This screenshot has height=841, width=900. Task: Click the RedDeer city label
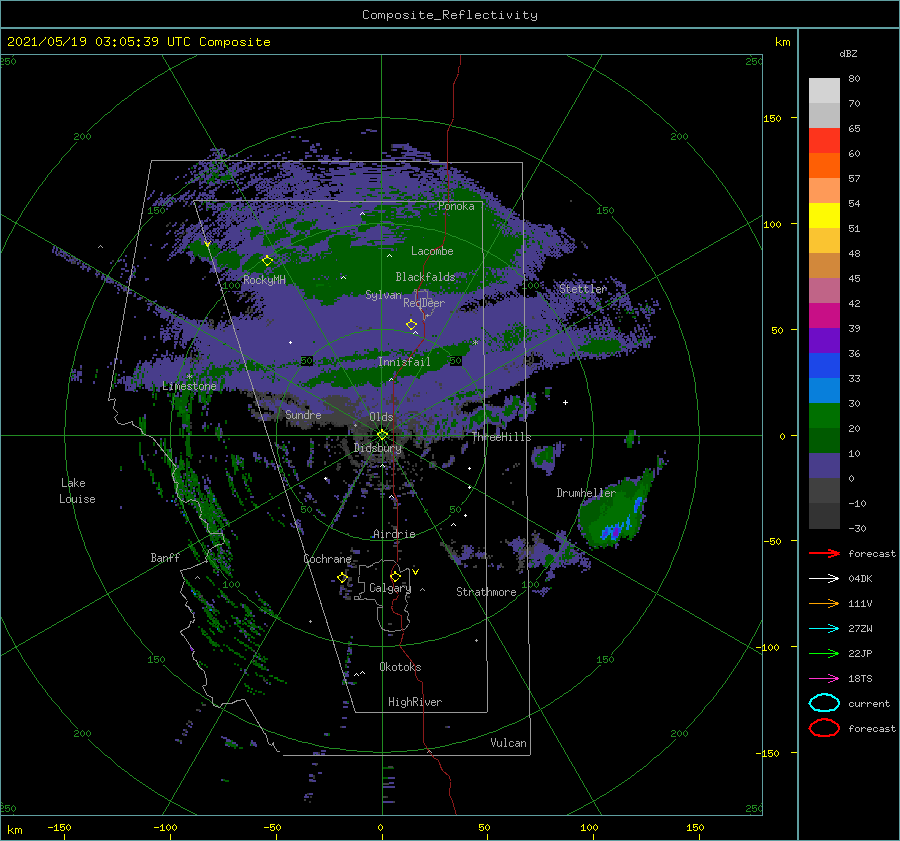[x=424, y=303]
